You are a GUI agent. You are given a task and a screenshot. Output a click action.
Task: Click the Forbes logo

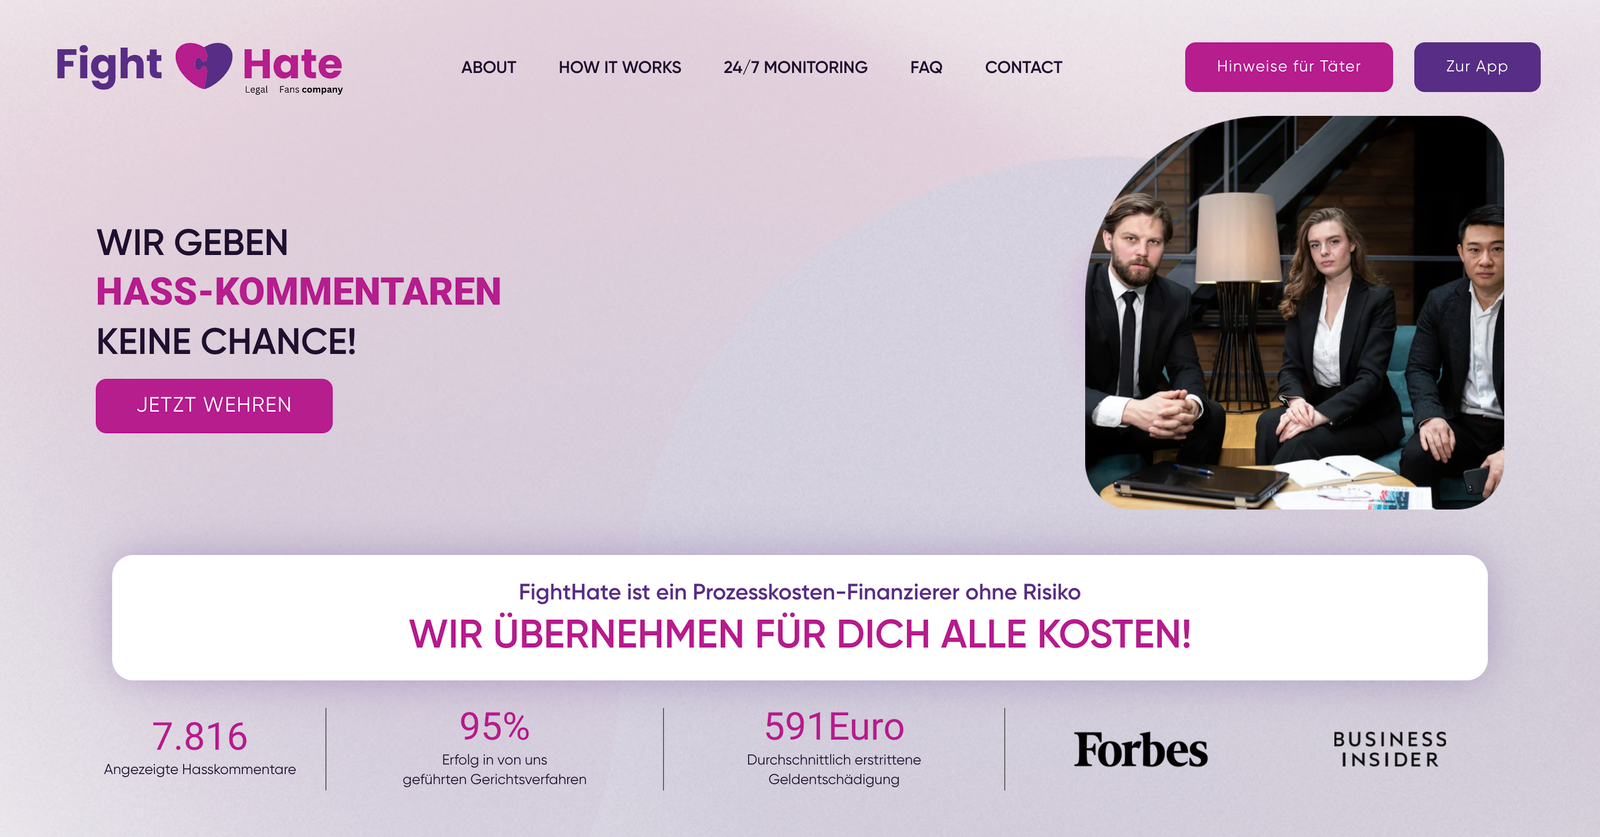coord(1141,750)
